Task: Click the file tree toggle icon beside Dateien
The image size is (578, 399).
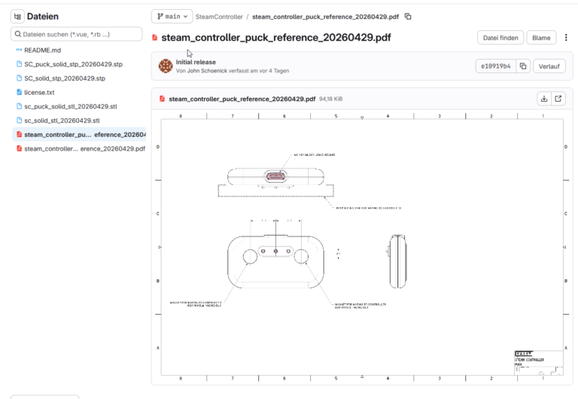Action: (17, 17)
